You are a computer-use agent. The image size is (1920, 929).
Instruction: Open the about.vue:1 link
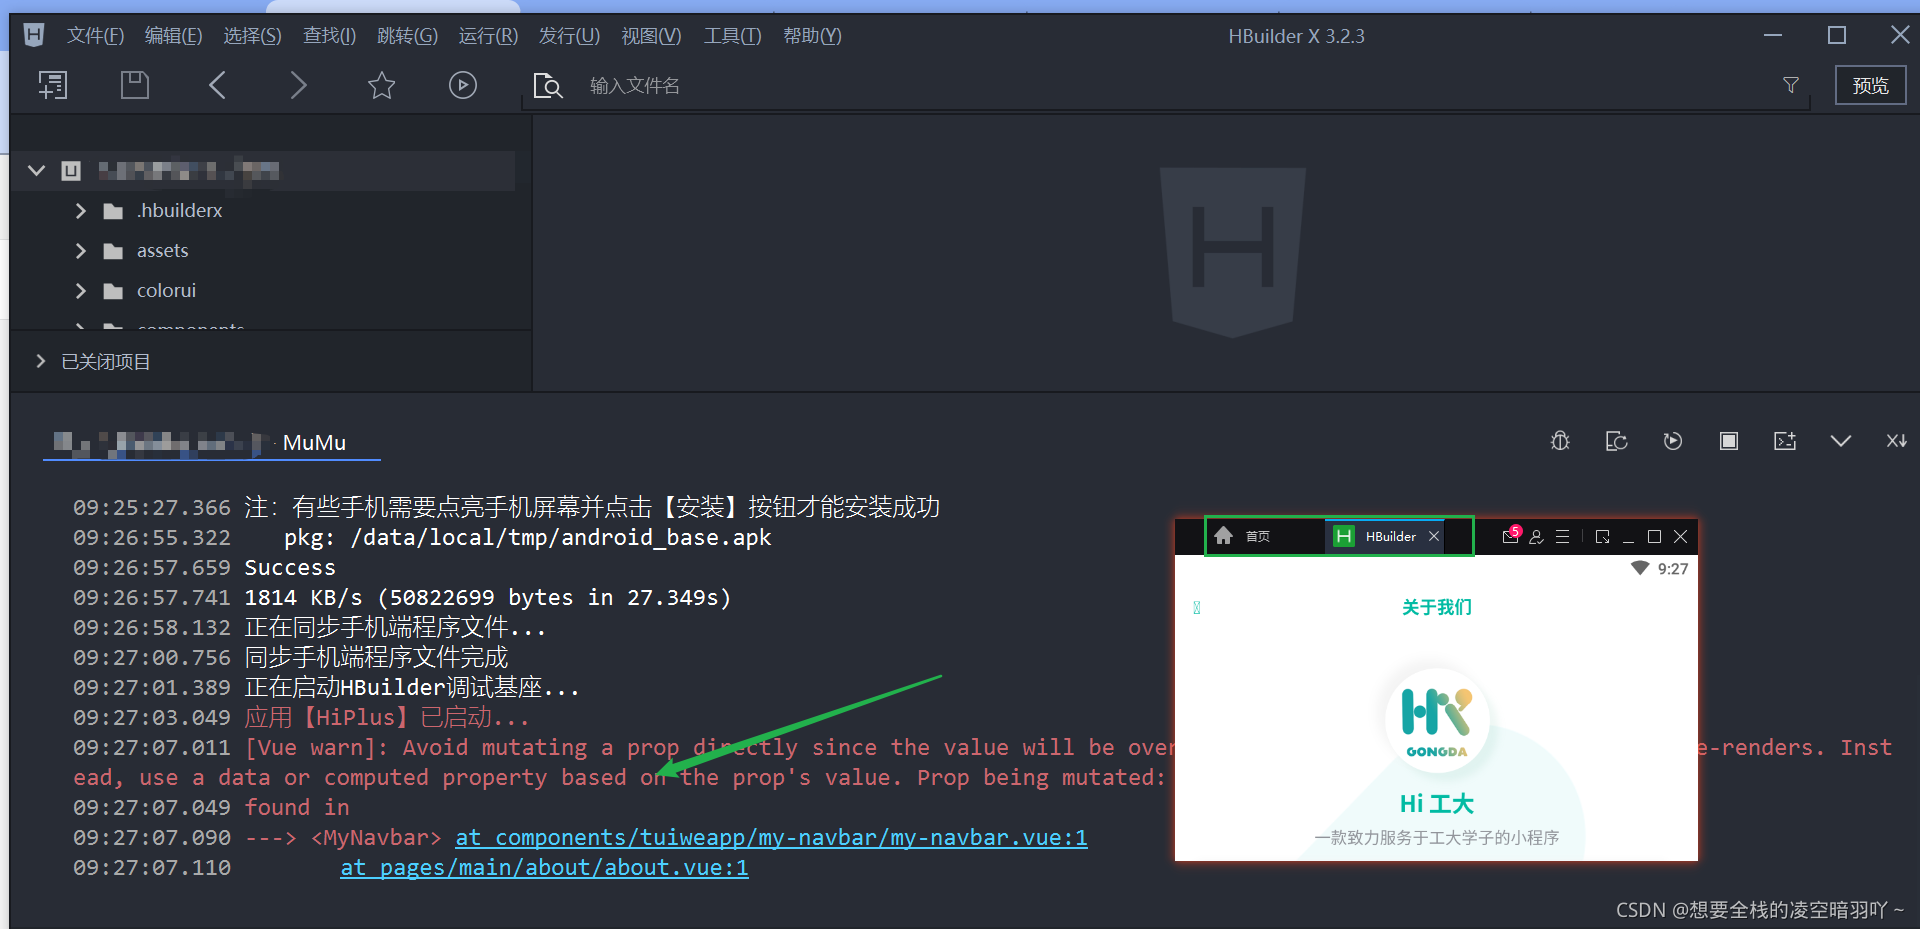[544, 868]
